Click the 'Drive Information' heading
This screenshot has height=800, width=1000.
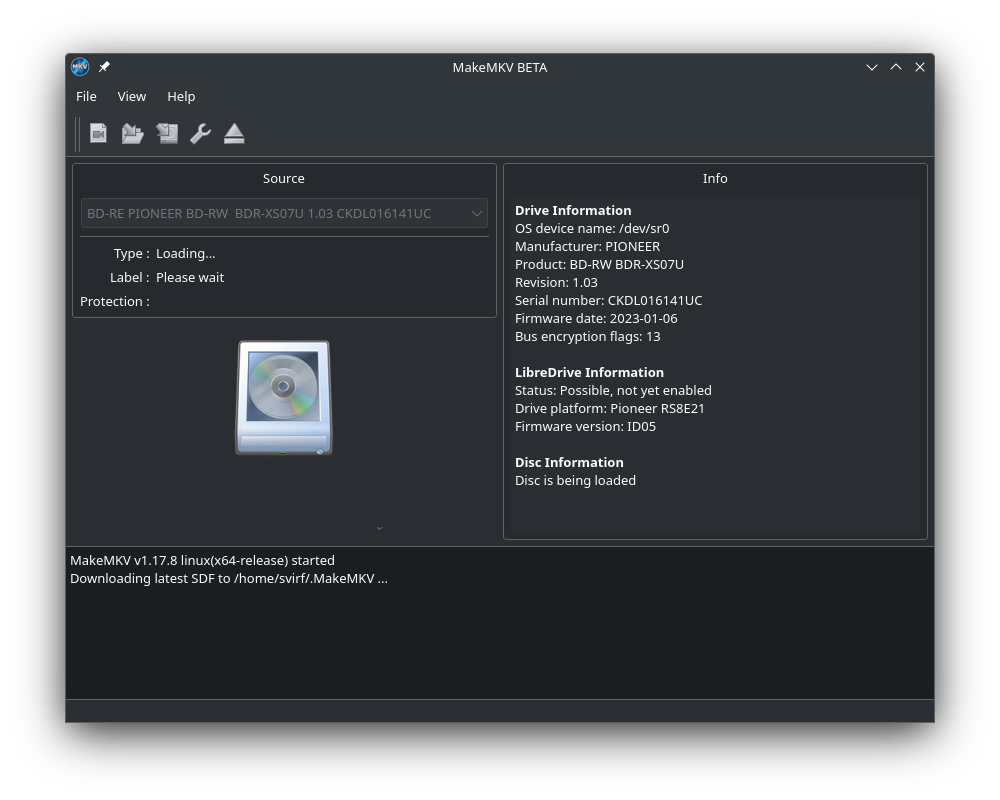573,211
